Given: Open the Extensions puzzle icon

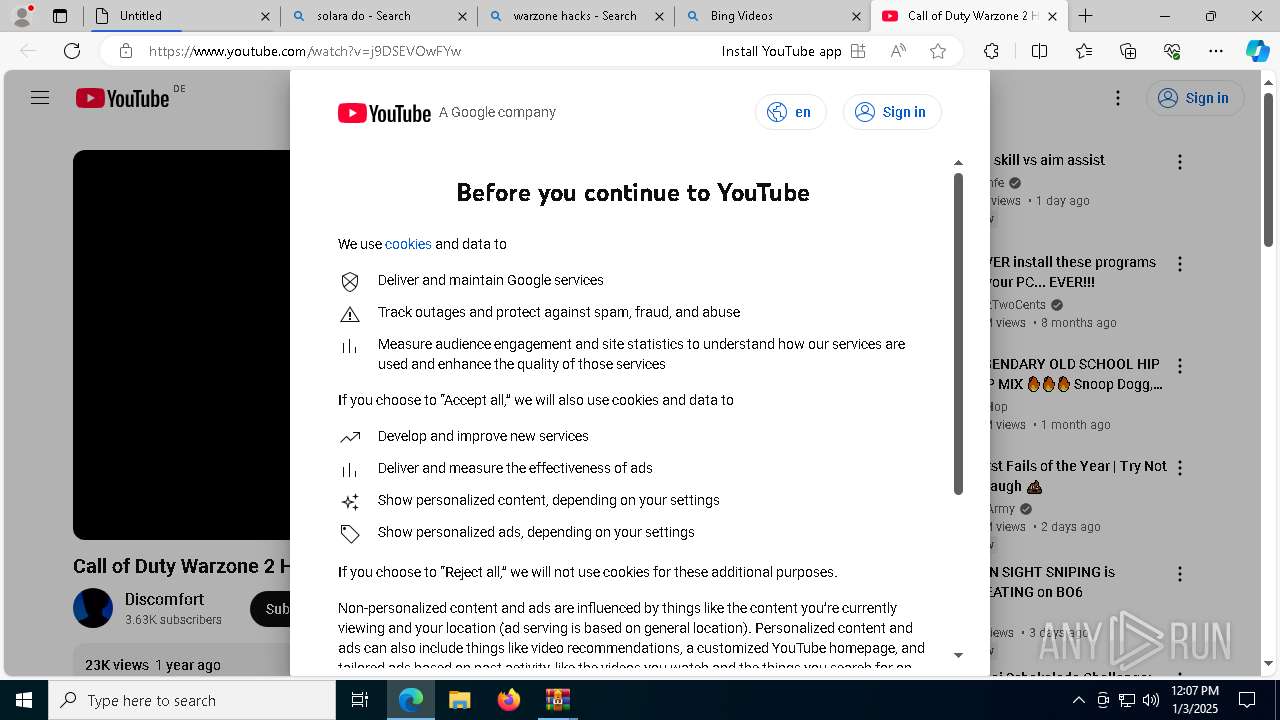Looking at the screenshot, I should (x=991, y=51).
